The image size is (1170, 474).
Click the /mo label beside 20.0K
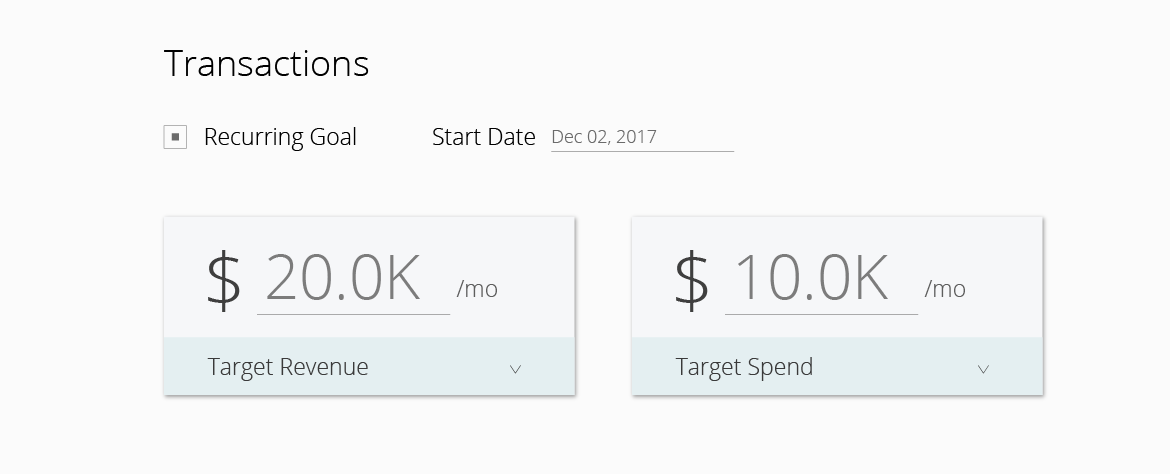(477, 289)
